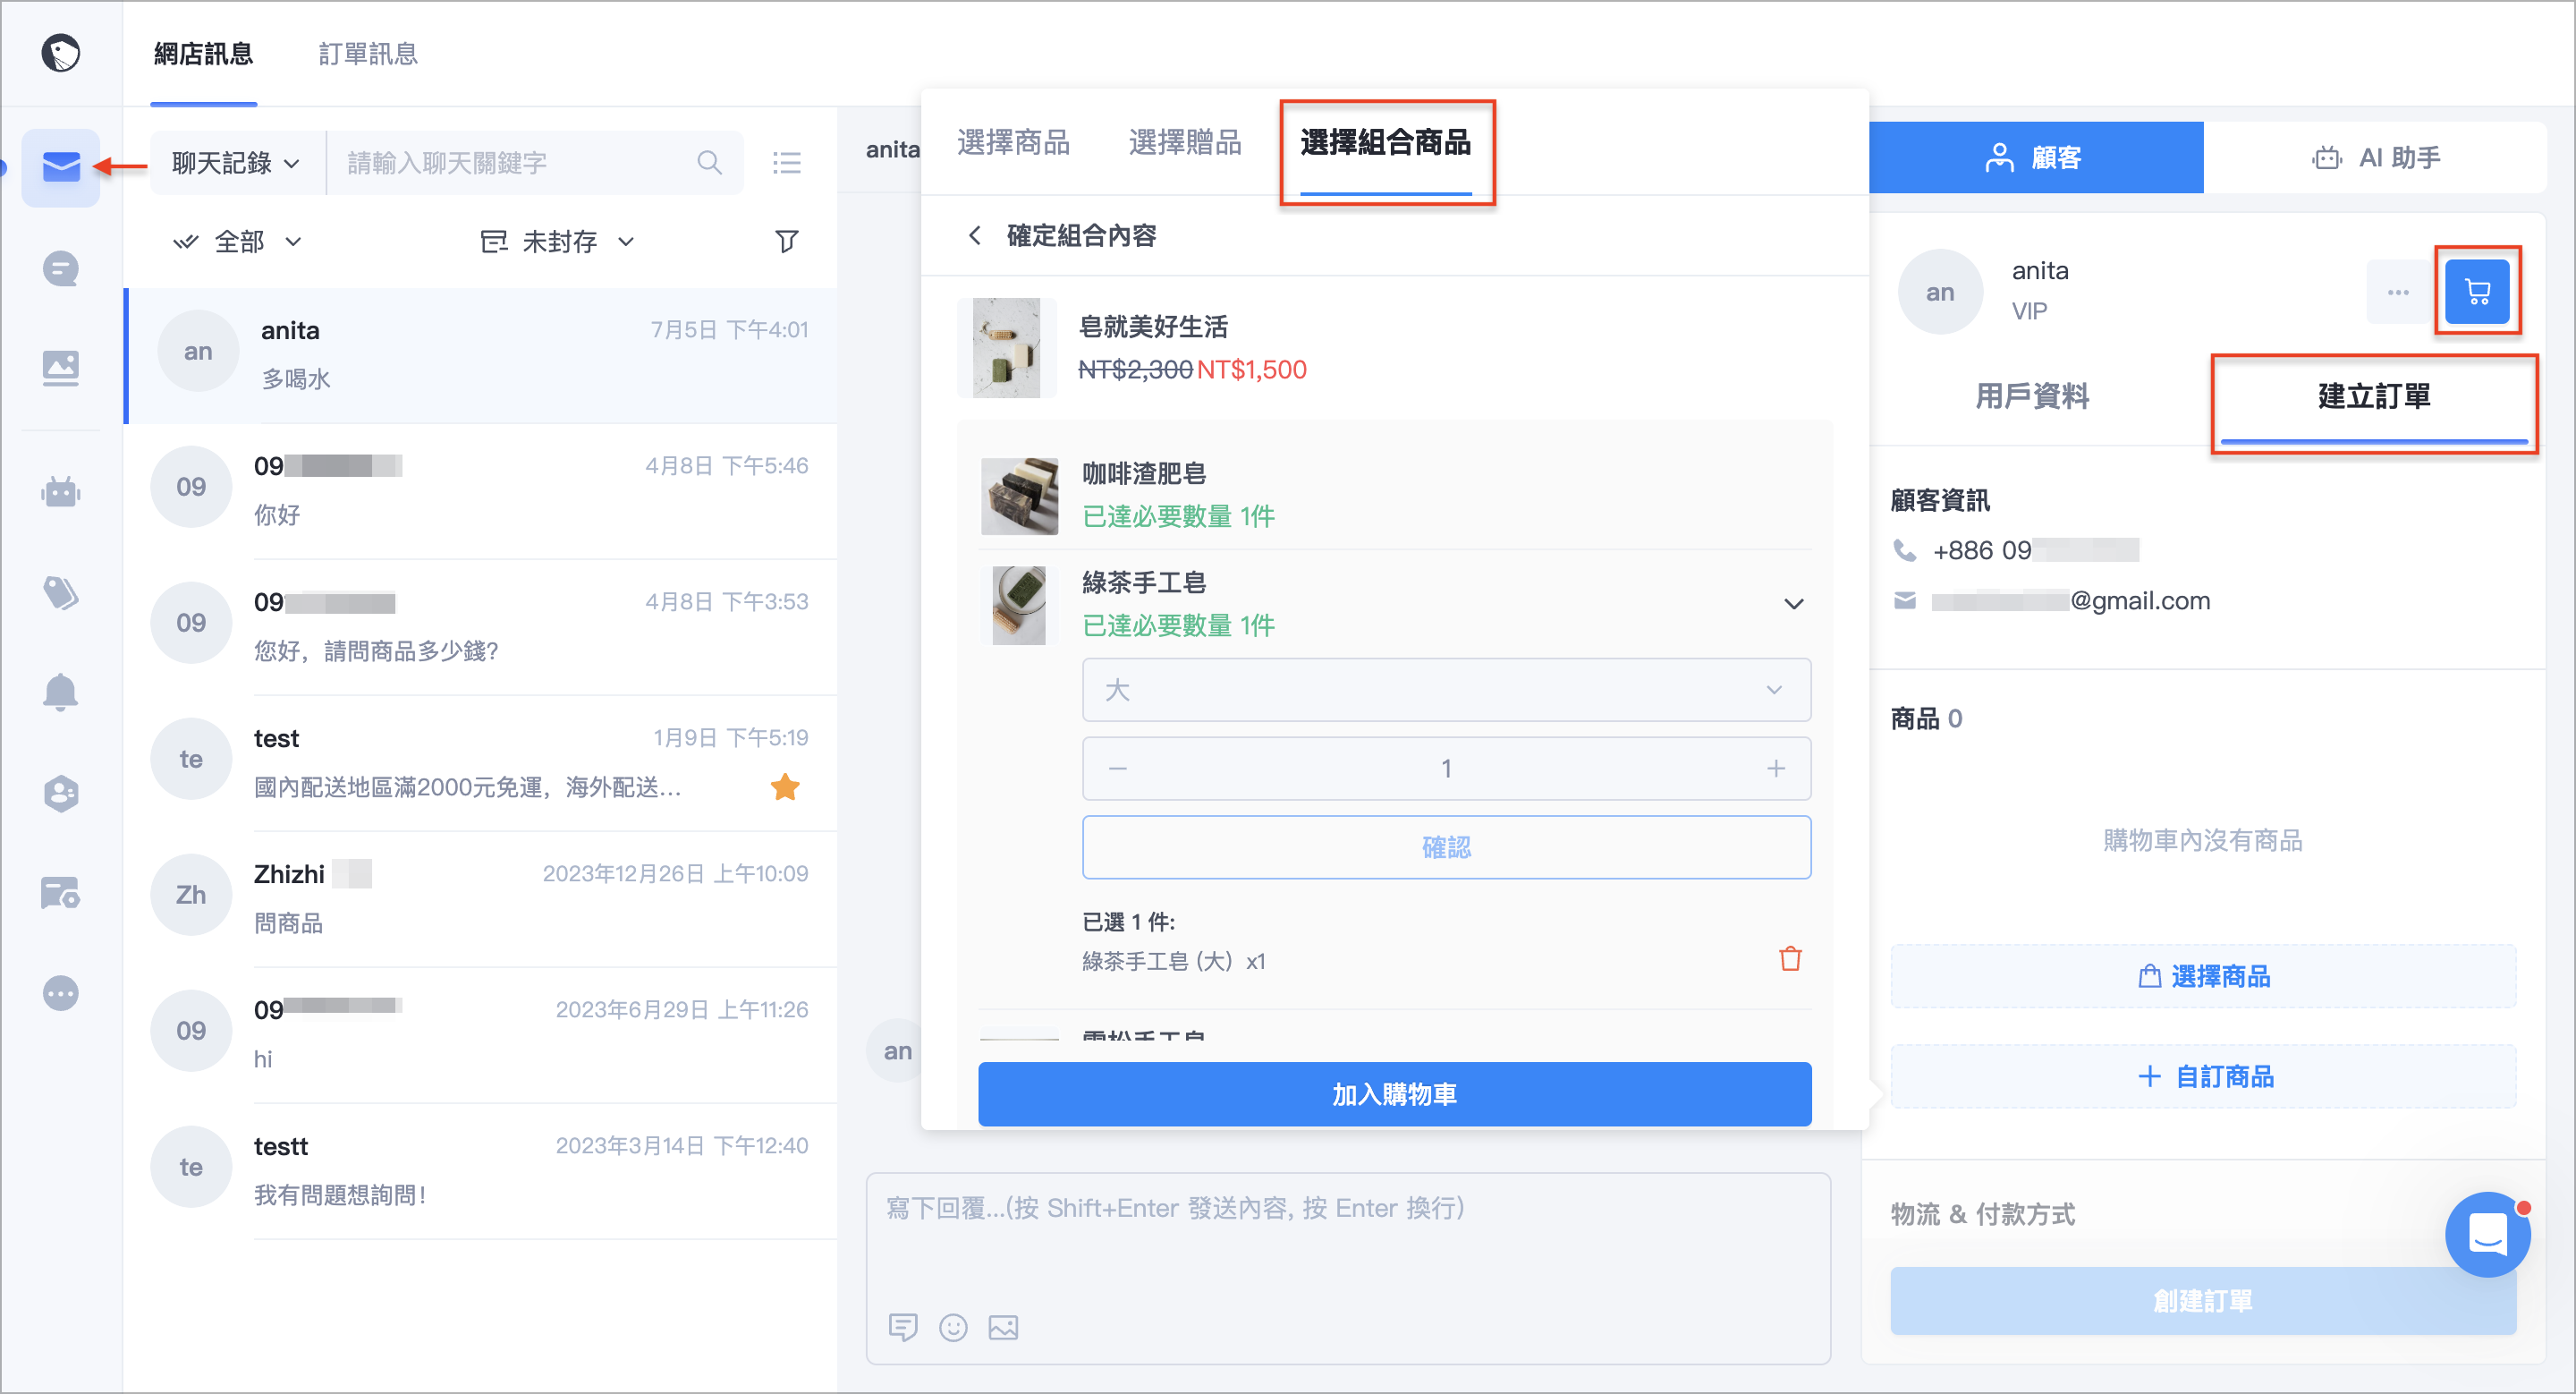This screenshot has width=2576, height=1394.
Task: Click the three-dot more button beside anita
Action: coord(2398,292)
